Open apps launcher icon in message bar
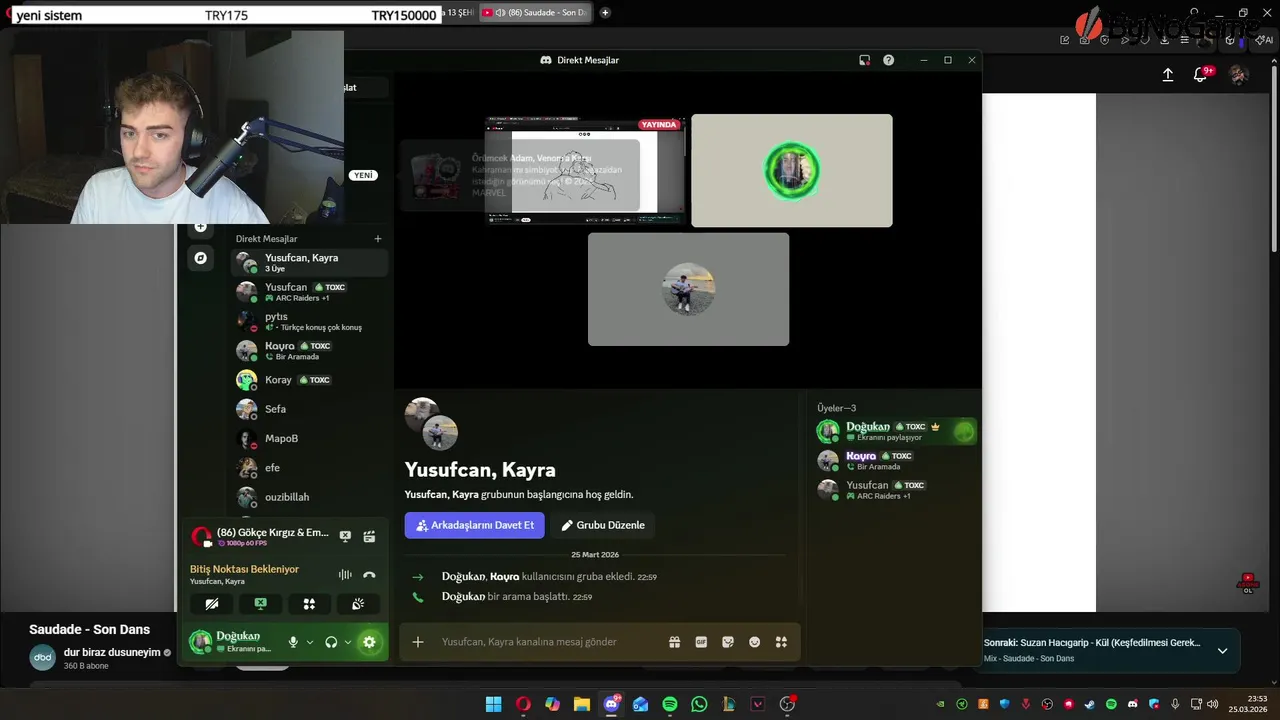Image resolution: width=1280 pixels, height=720 pixels. tap(781, 642)
